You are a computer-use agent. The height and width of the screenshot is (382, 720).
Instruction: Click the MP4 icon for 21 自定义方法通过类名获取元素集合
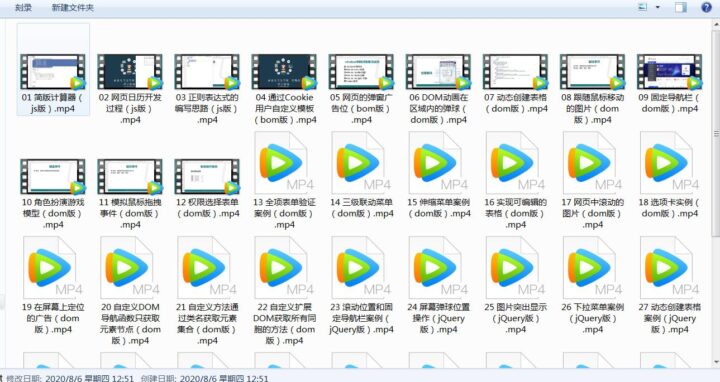click(207, 268)
